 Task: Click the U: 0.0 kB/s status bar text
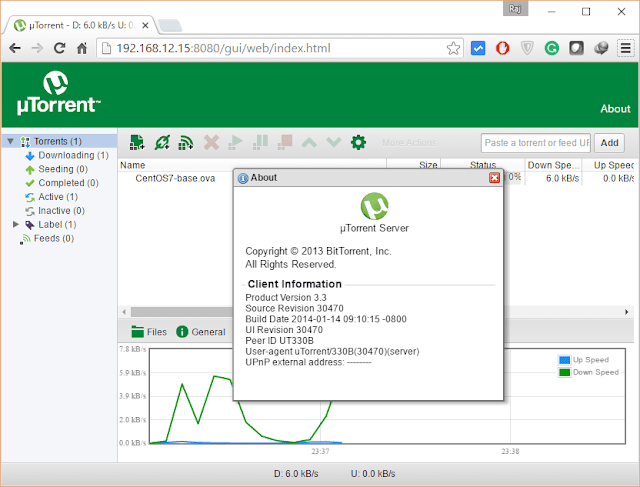[x=373, y=474]
